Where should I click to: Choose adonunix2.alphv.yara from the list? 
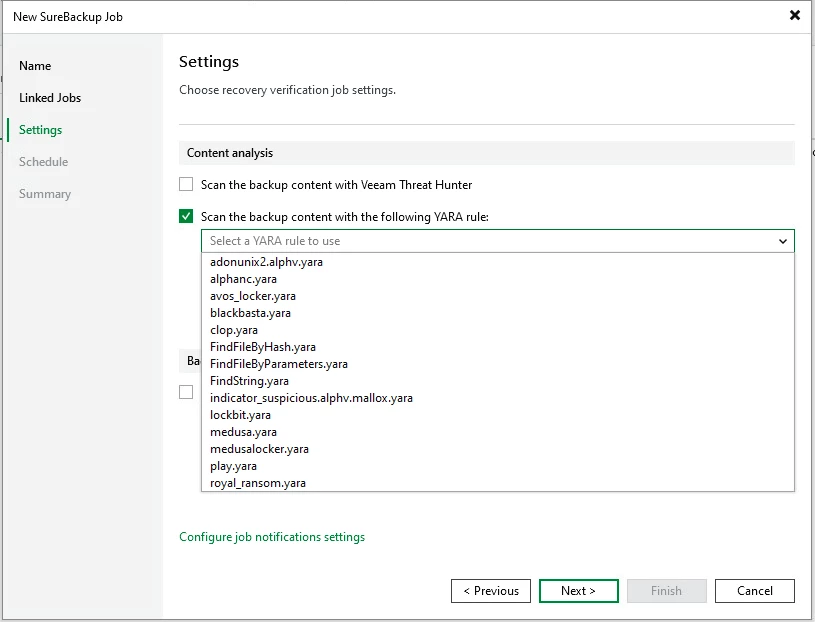tap(266, 262)
